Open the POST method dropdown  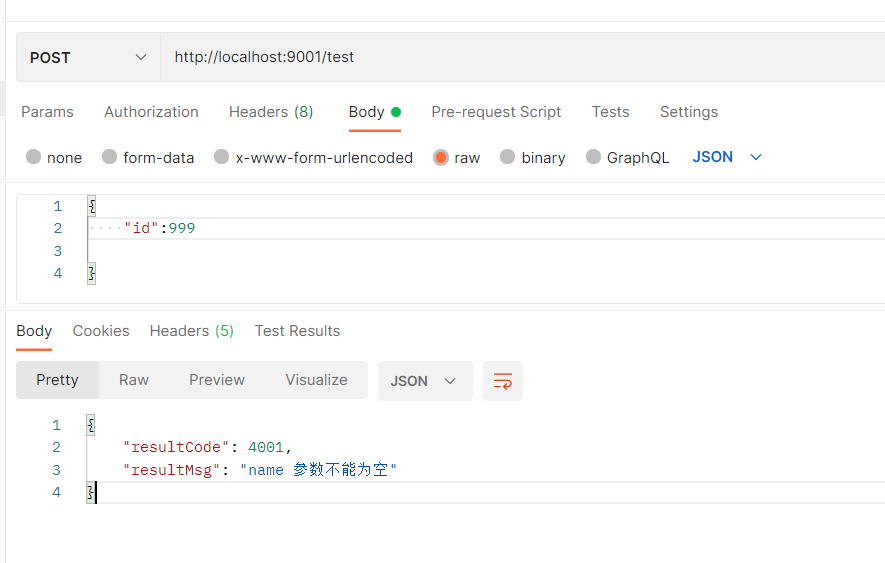coord(88,57)
